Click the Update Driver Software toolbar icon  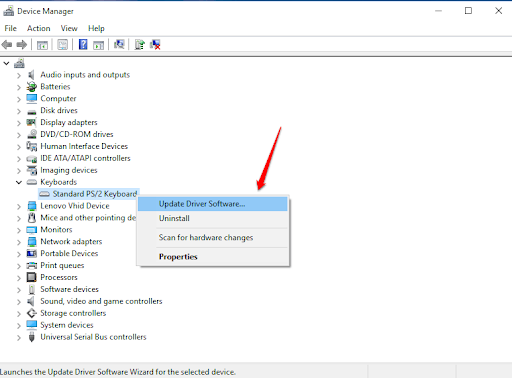click(140, 44)
